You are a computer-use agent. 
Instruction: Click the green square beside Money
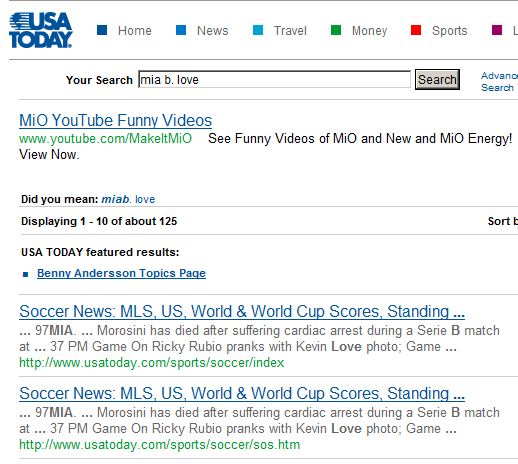click(336, 30)
